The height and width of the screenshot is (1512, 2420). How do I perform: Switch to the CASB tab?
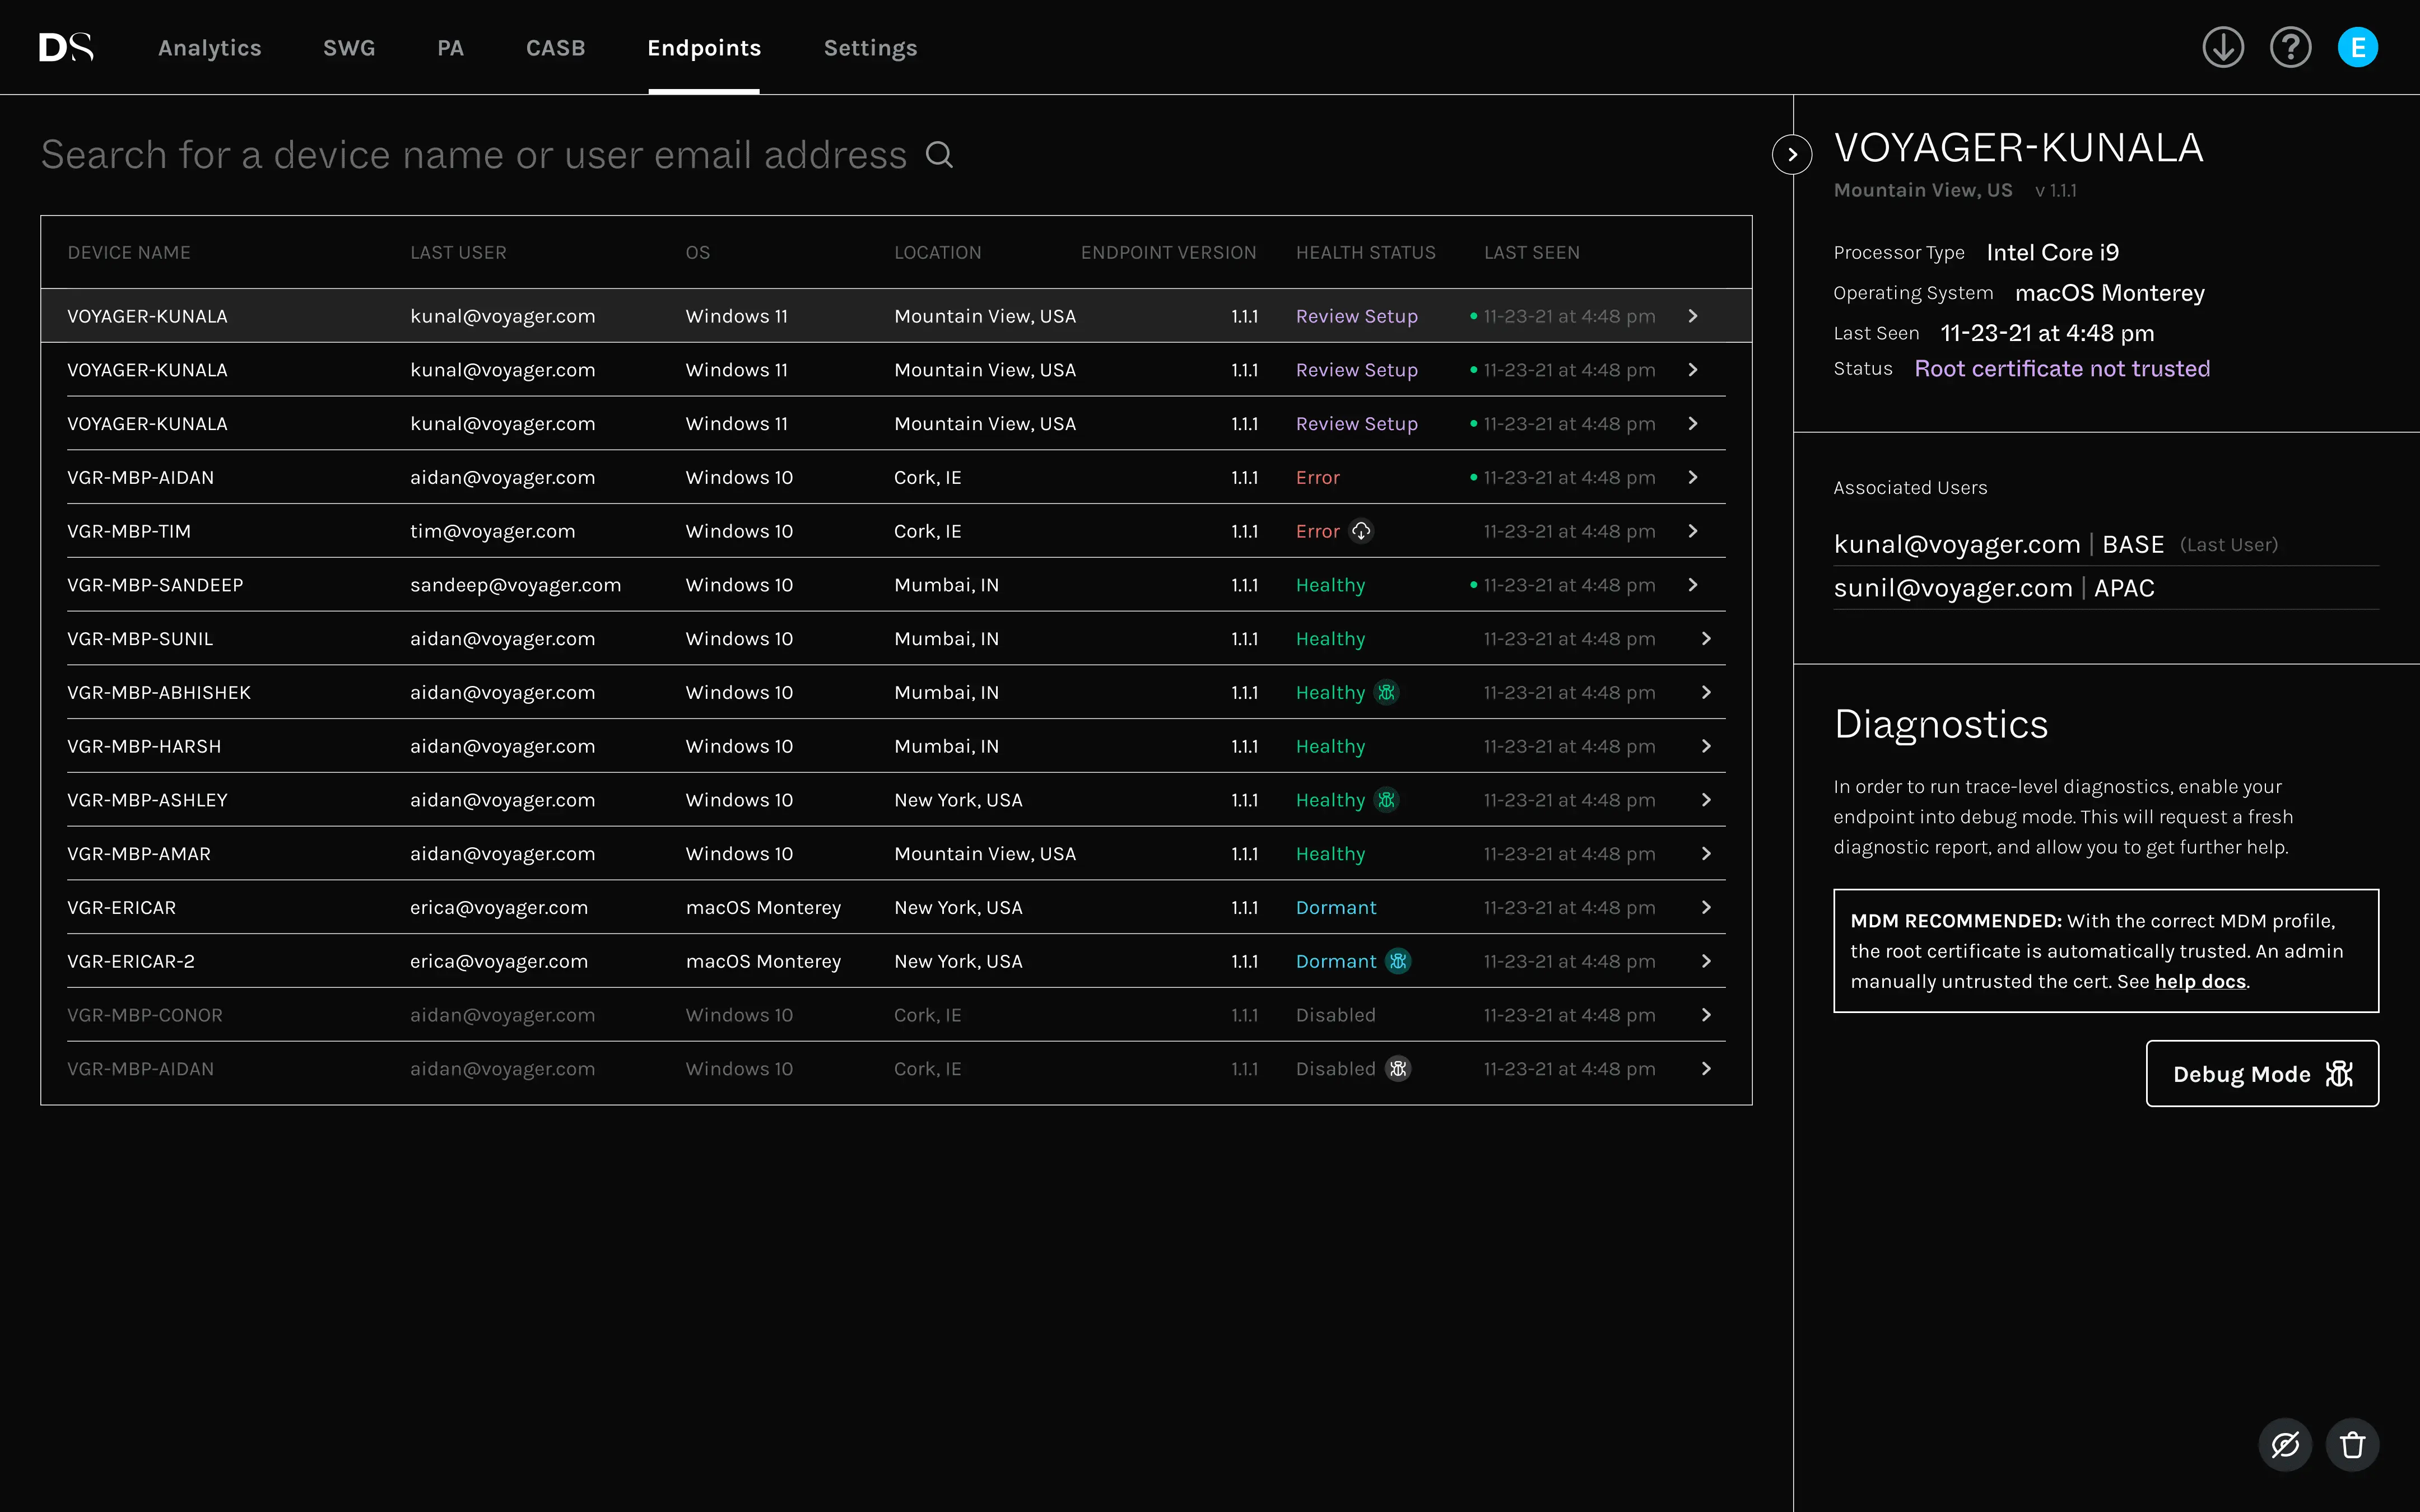[556, 48]
